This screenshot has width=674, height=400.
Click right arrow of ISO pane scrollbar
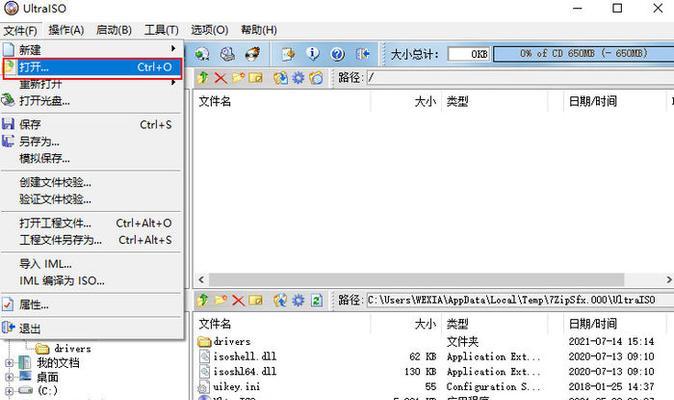669,280
